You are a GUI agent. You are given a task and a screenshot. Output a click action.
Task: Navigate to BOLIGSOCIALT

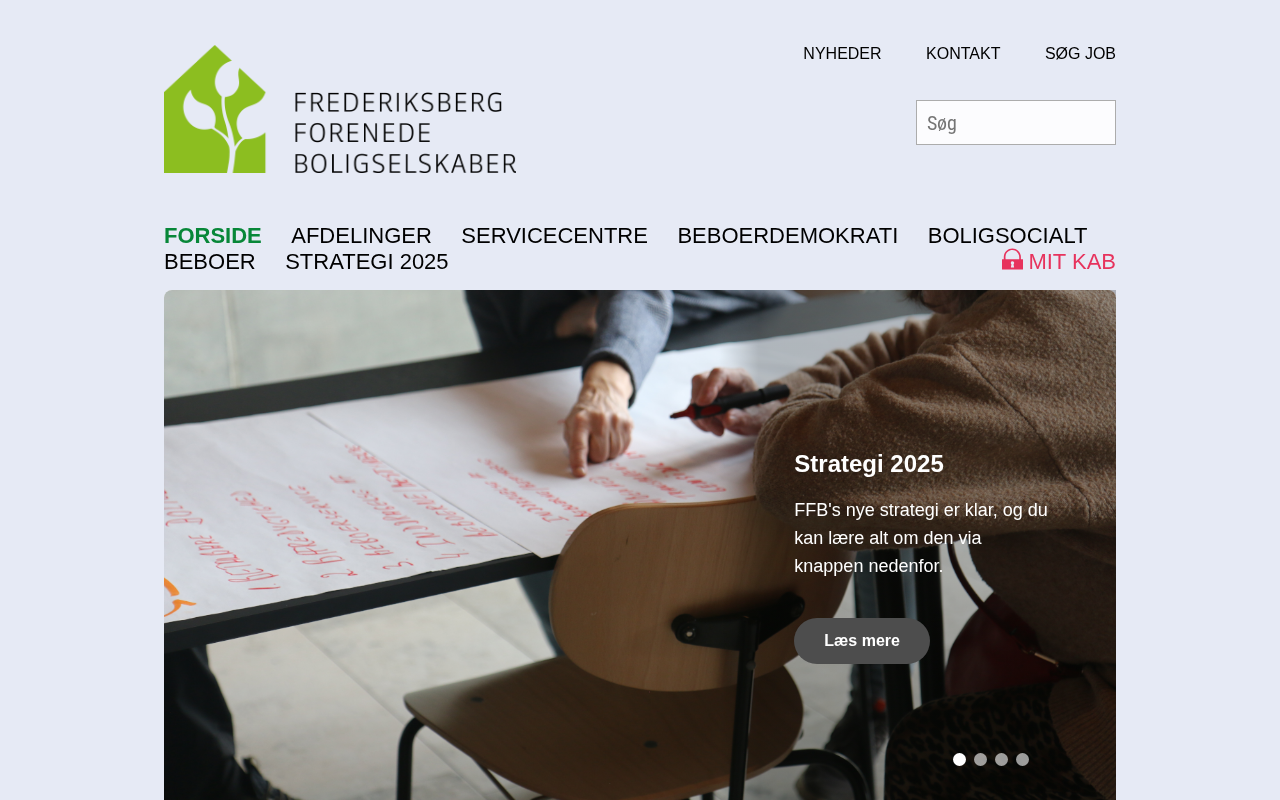pyautogui.click(x=1007, y=236)
